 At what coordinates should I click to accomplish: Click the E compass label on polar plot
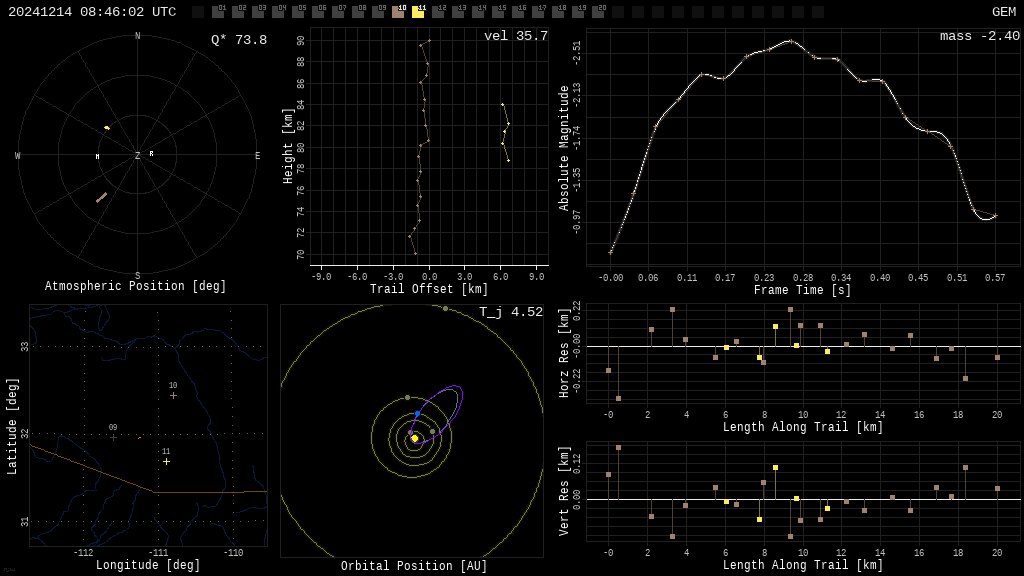[x=257, y=155]
